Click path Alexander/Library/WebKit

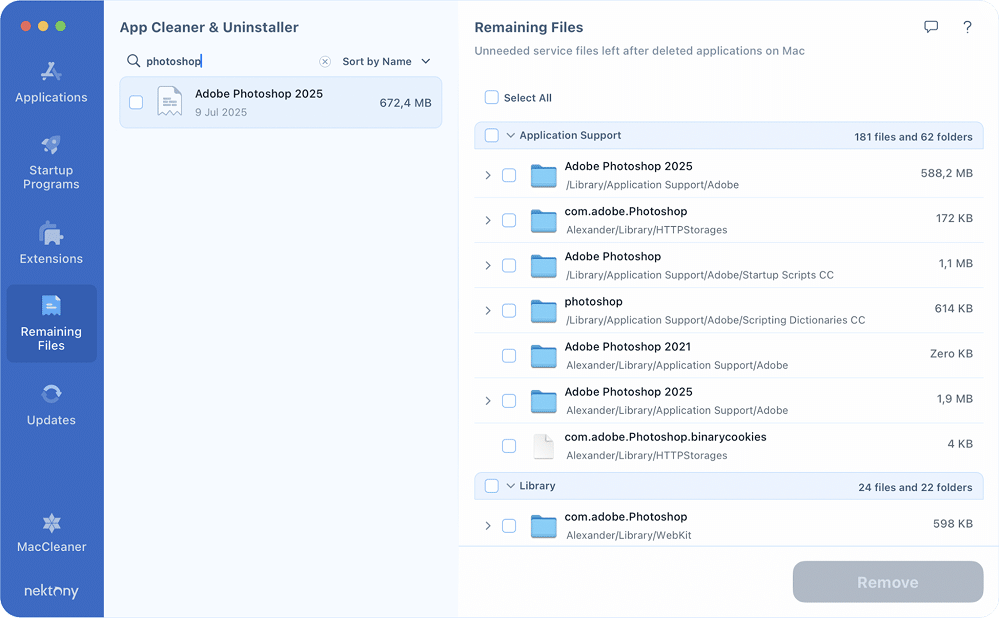pos(629,536)
